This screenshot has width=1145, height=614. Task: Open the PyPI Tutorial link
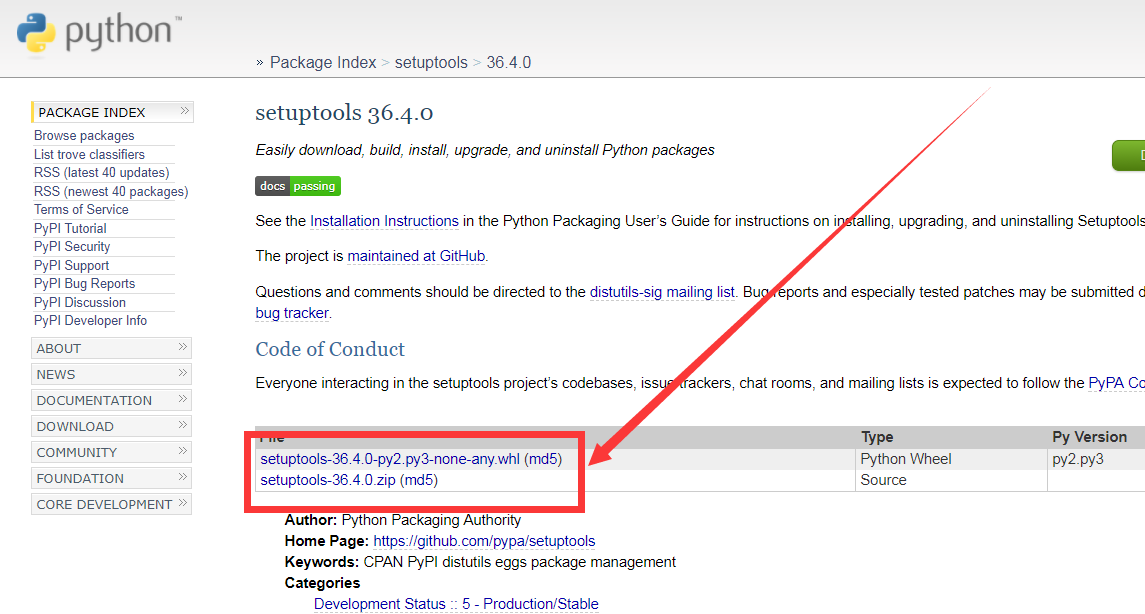(70, 229)
